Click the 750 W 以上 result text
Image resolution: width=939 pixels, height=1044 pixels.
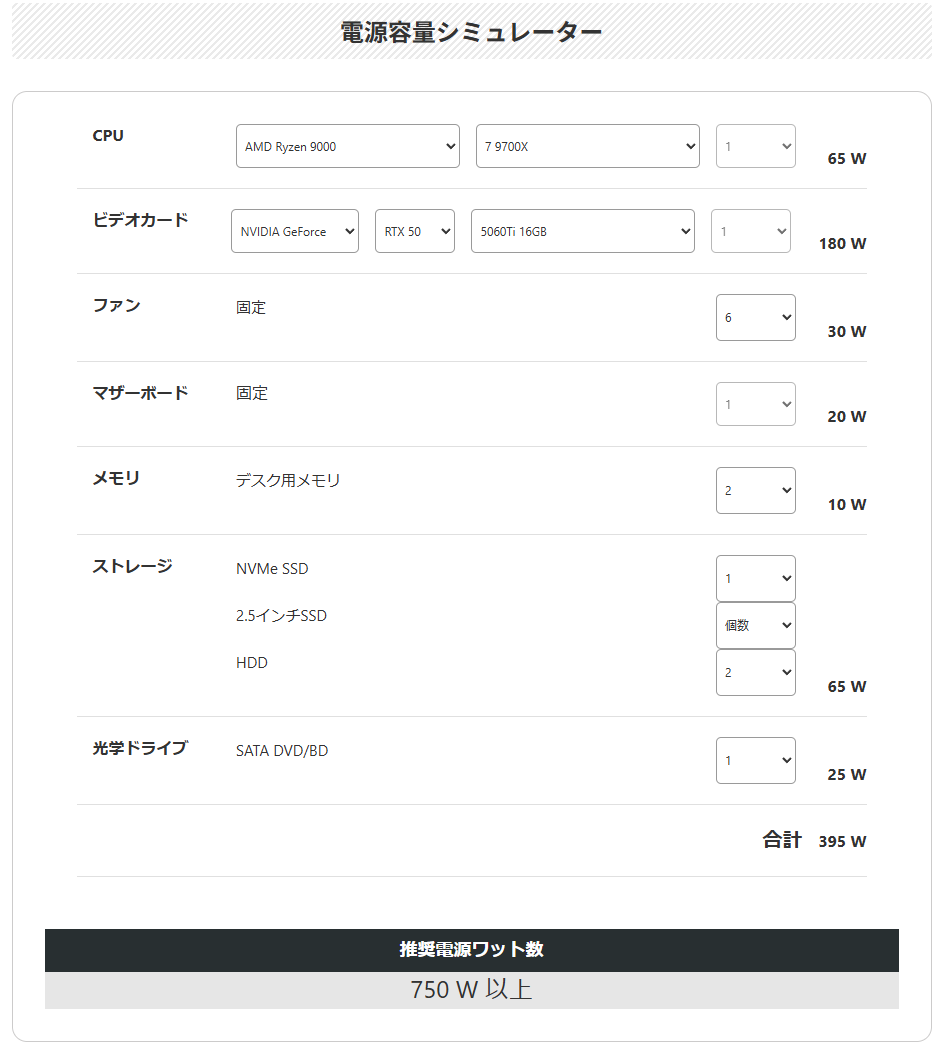tap(471, 990)
